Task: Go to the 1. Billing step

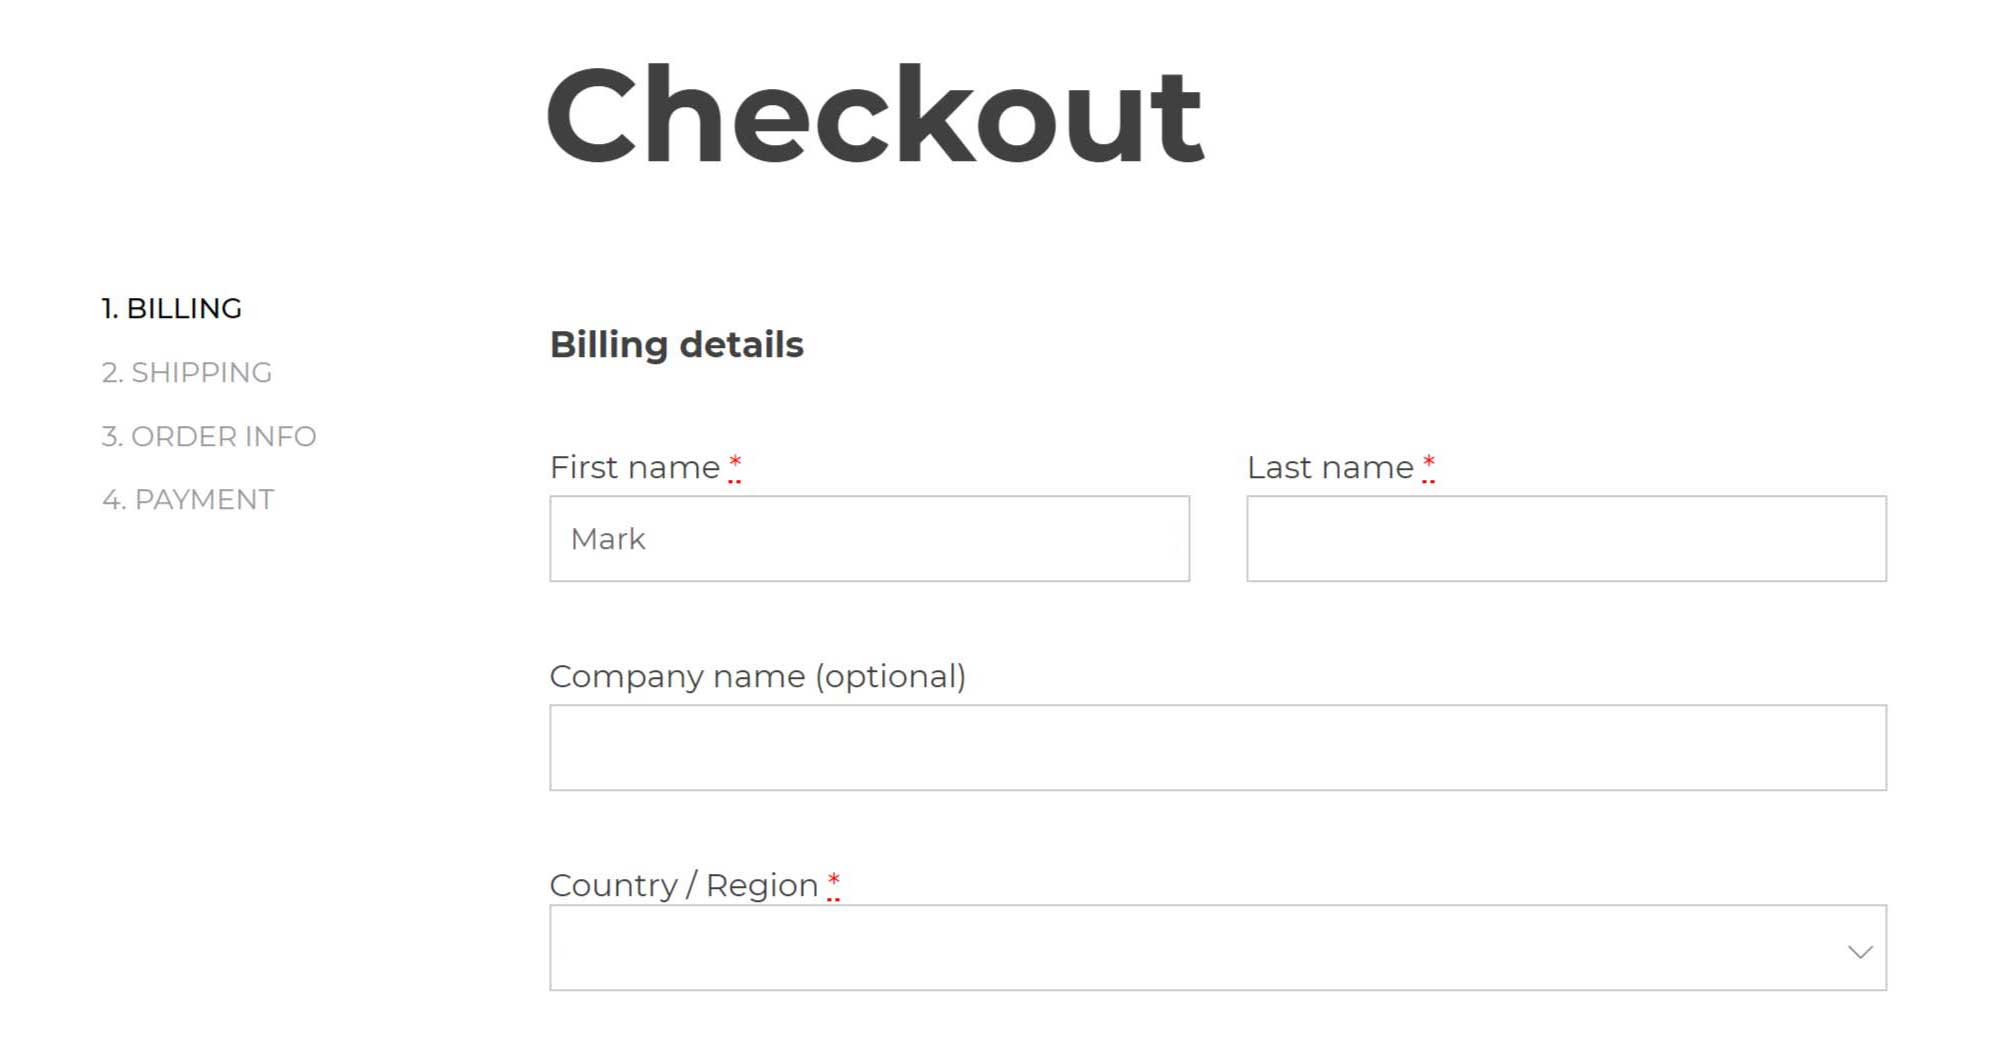Action: point(172,309)
